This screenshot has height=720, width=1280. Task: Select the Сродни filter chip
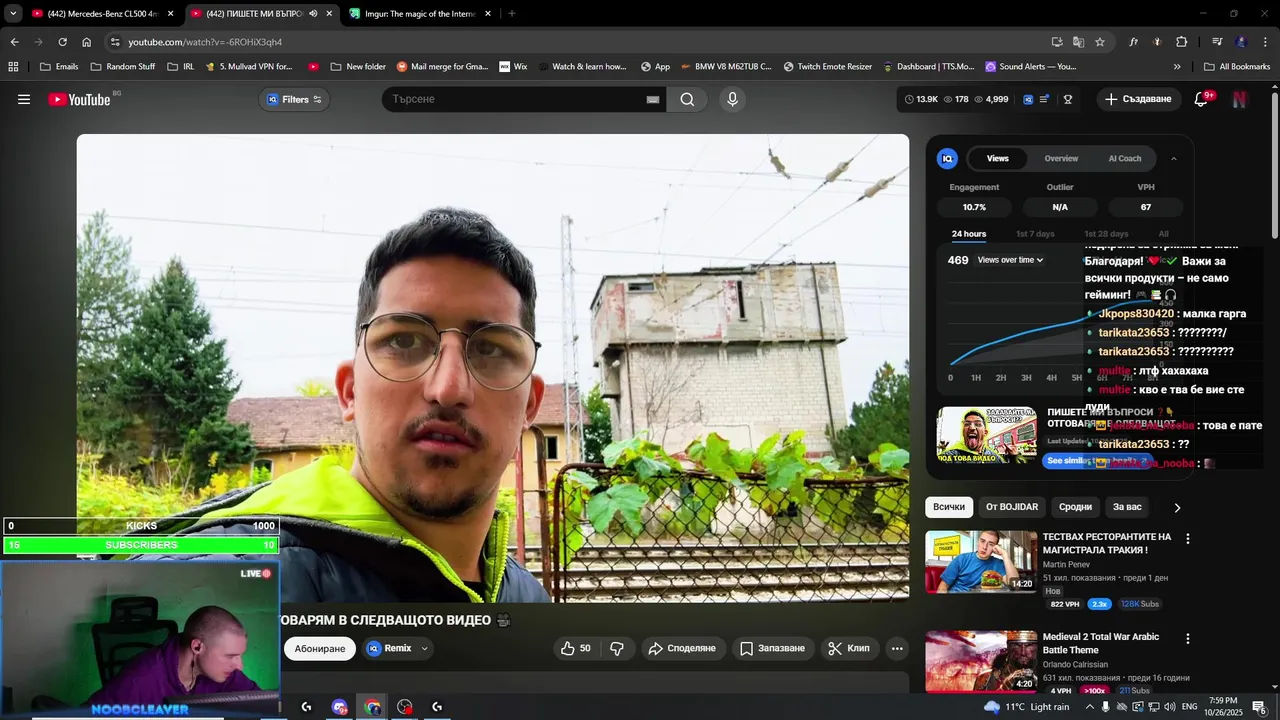(x=1075, y=507)
